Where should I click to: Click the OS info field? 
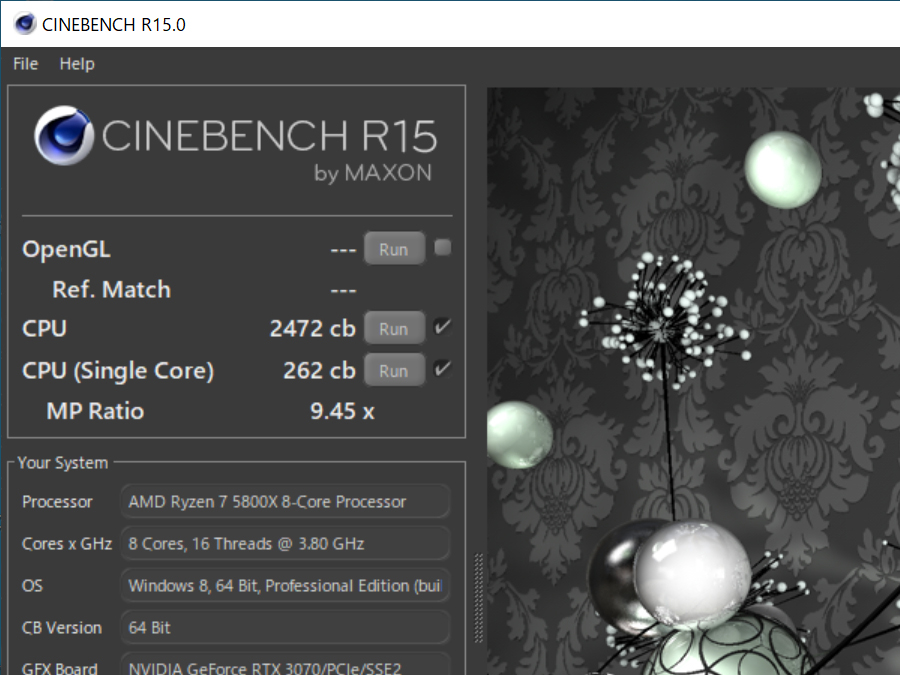[285, 586]
